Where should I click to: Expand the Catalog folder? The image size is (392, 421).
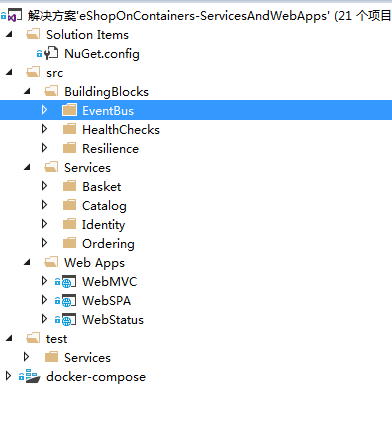[44, 205]
